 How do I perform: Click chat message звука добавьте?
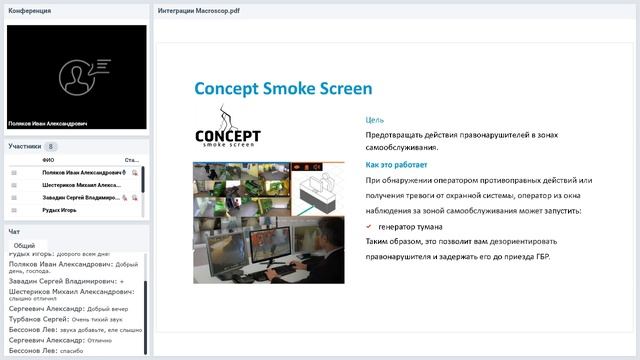point(75,330)
